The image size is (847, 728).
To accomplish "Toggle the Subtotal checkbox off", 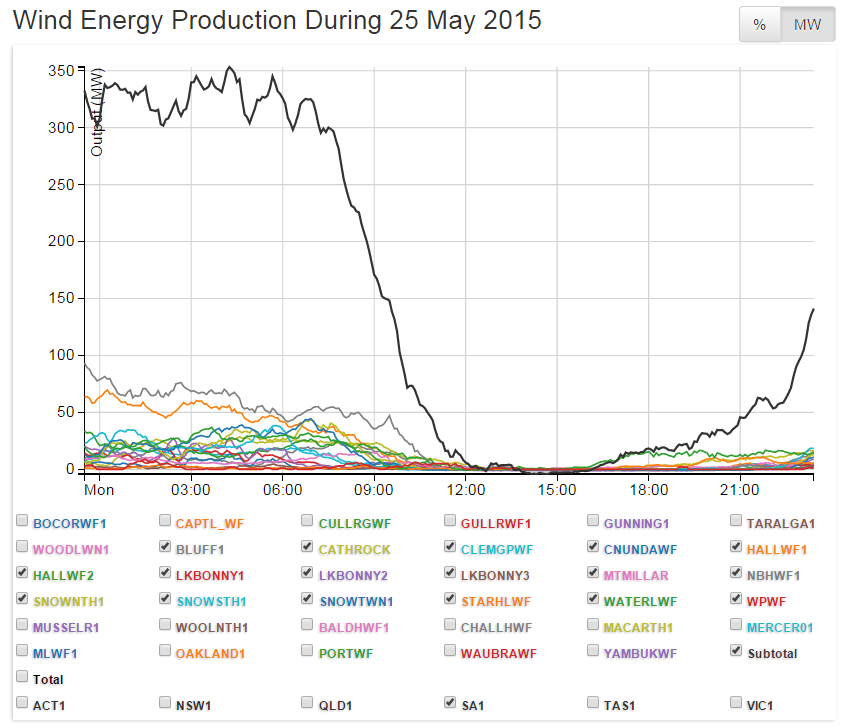I will pos(737,652).
